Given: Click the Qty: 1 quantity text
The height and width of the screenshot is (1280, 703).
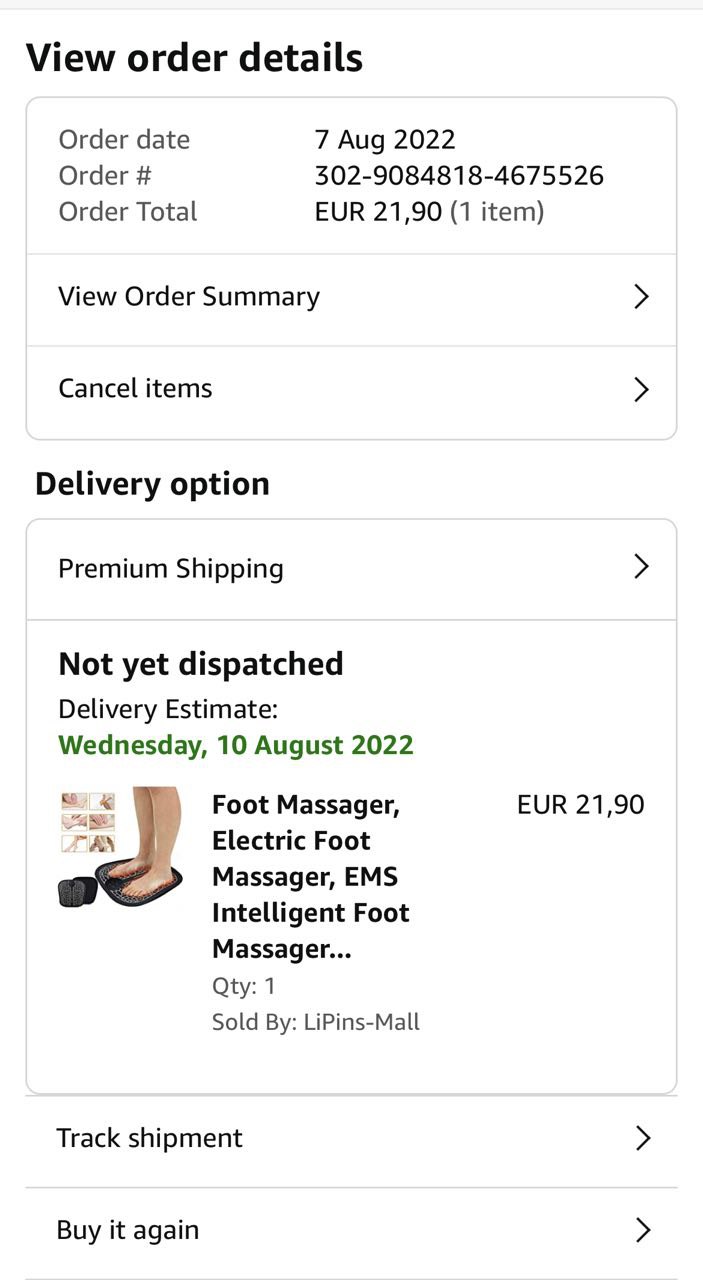Looking at the screenshot, I should tap(244, 986).
